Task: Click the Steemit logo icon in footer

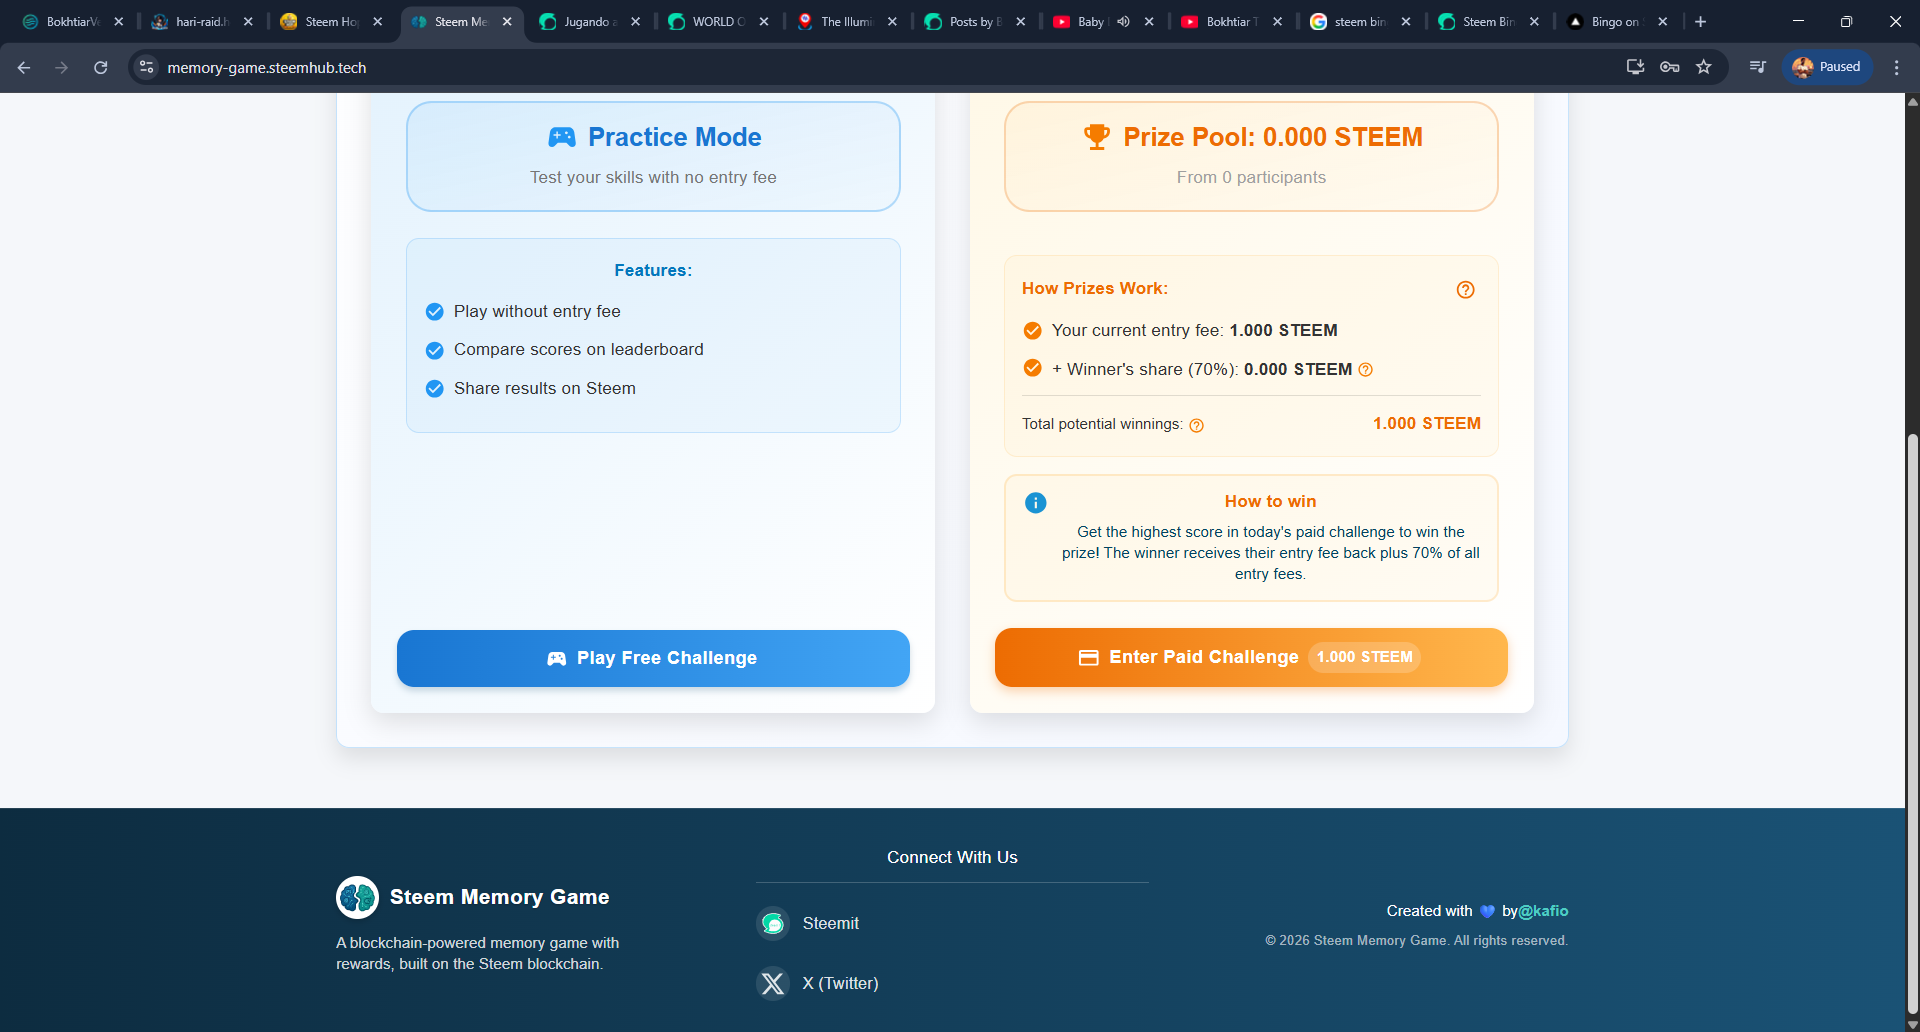Action: click(773, 924)
